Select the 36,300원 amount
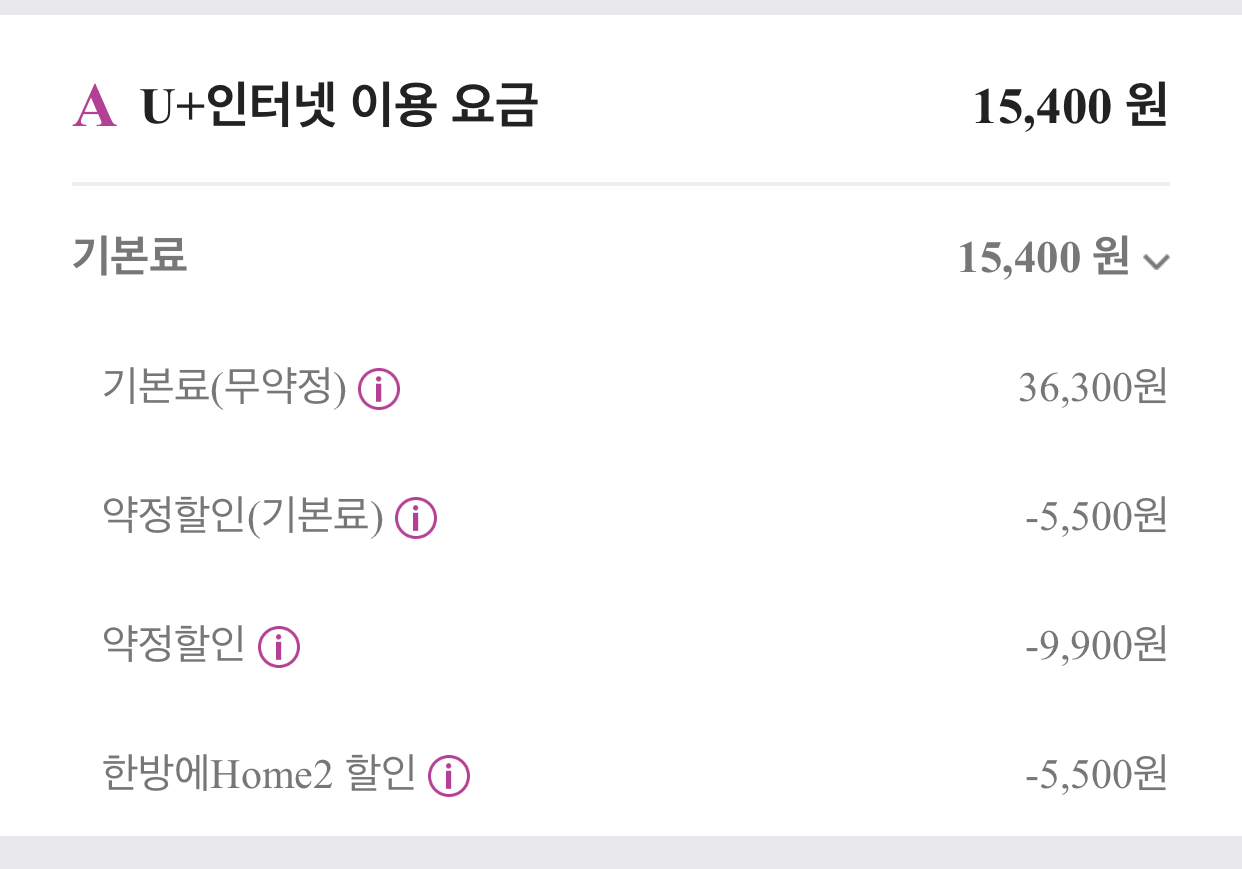Image resolution: width=1242 pixels, height=869 pixels. [x=1093, y=388]
